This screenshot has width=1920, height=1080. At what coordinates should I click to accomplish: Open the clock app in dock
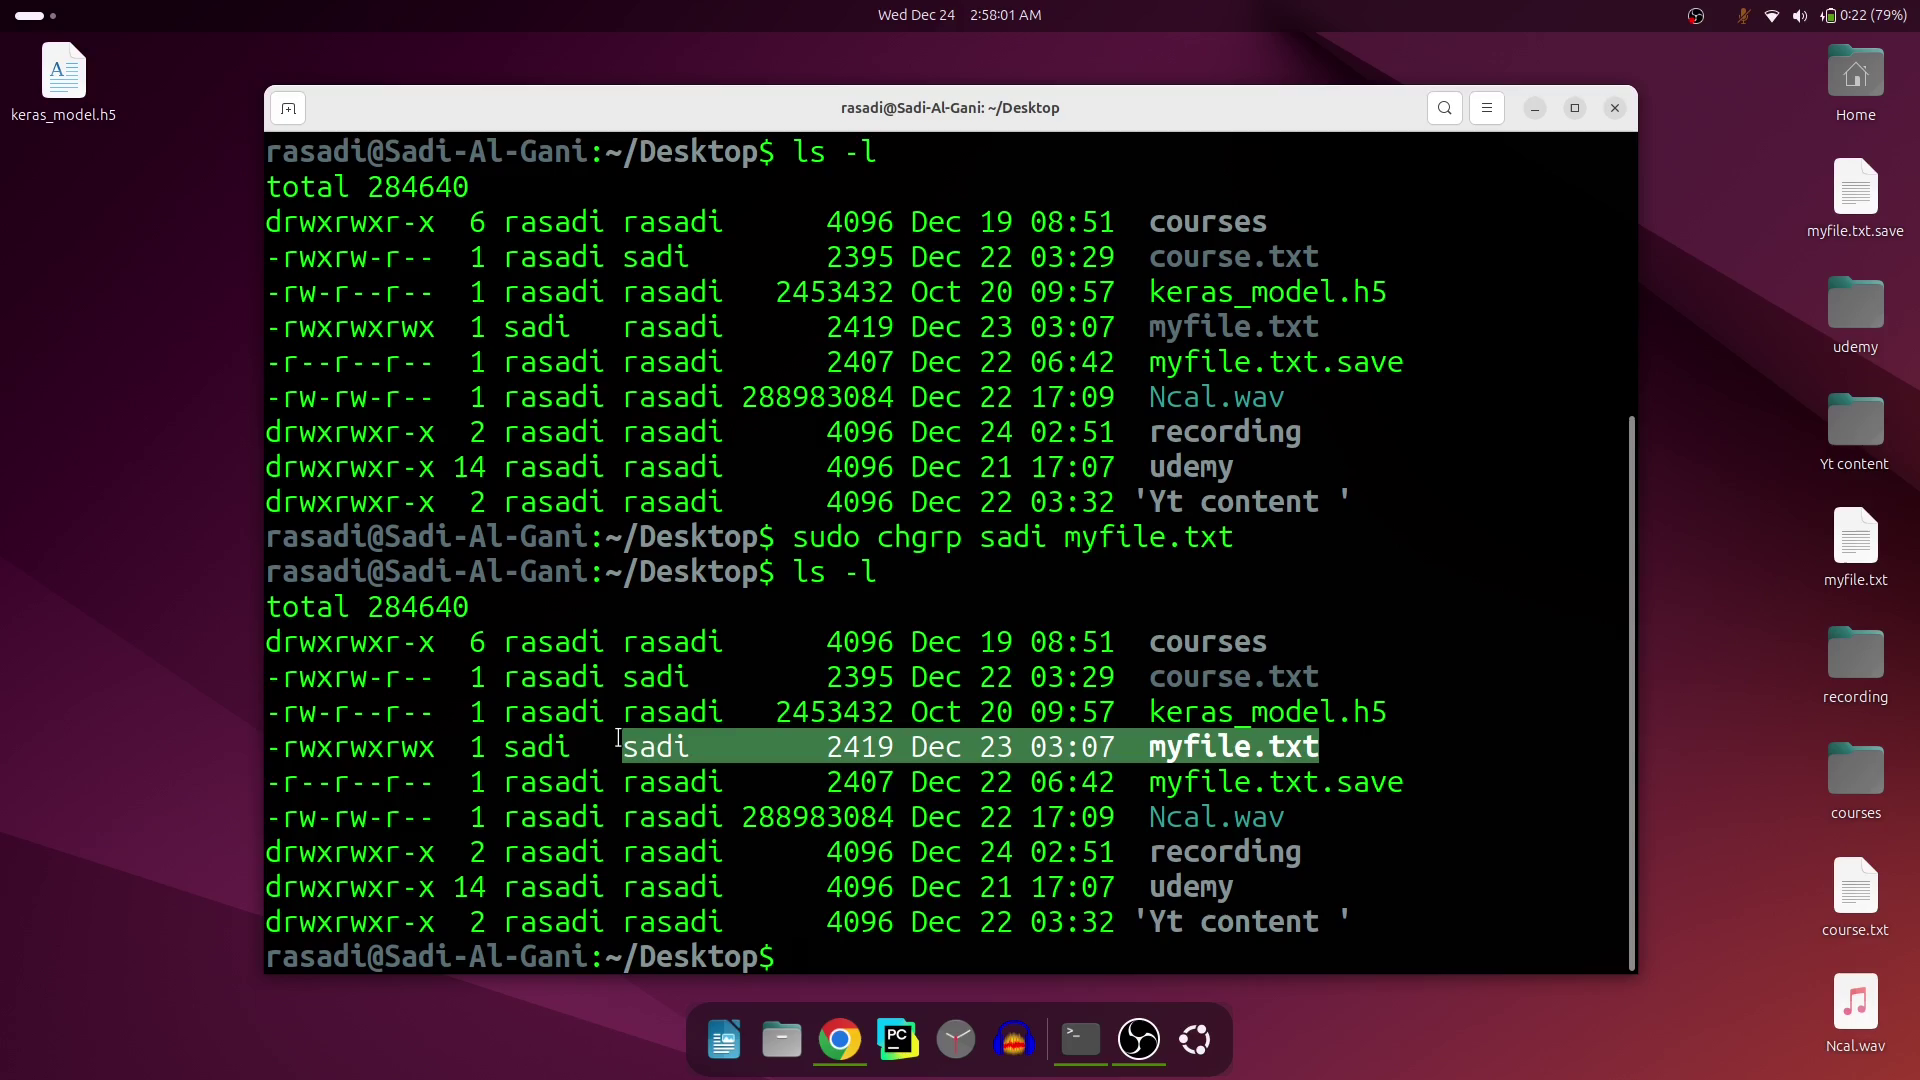click(956, 1040)
